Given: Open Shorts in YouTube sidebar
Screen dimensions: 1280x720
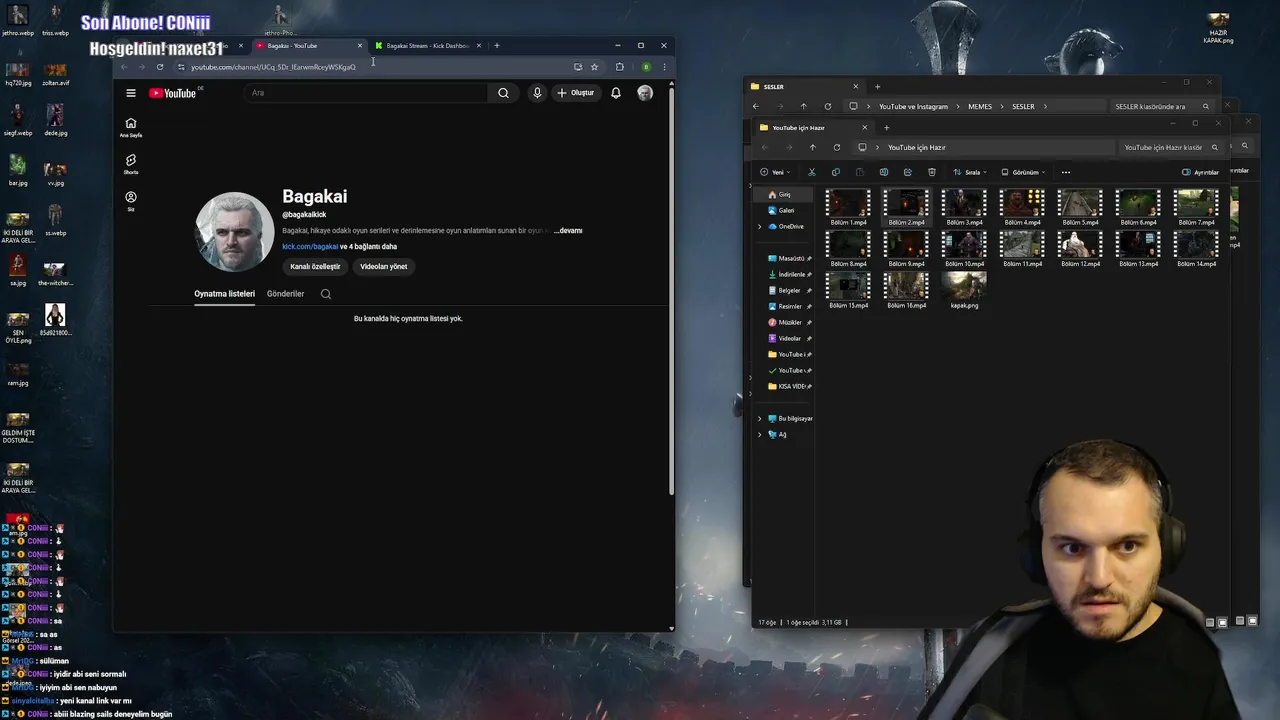Looking at the screenshot, I should pyautogui.click(x=131, y=164).
